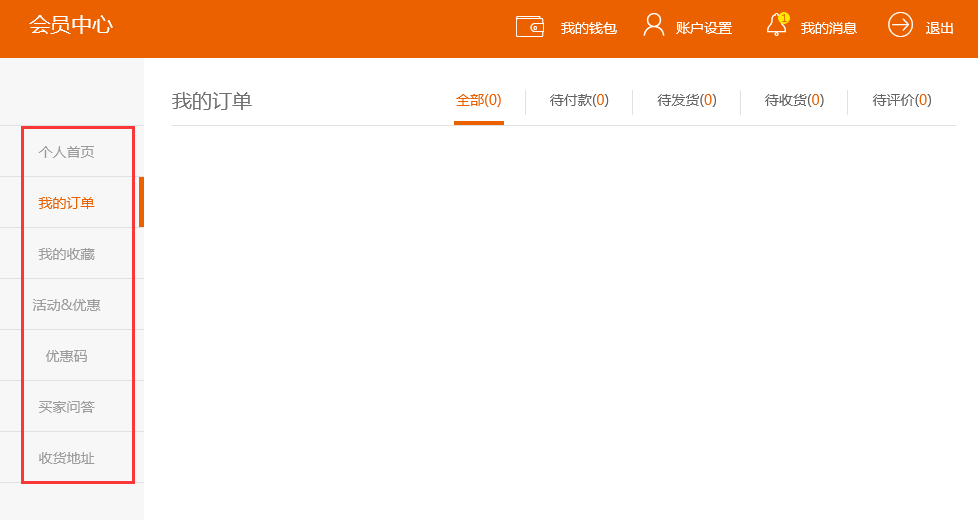Select 我的订单 in sidebar
The image size is (978, 520).
click(x=66, y=203)
